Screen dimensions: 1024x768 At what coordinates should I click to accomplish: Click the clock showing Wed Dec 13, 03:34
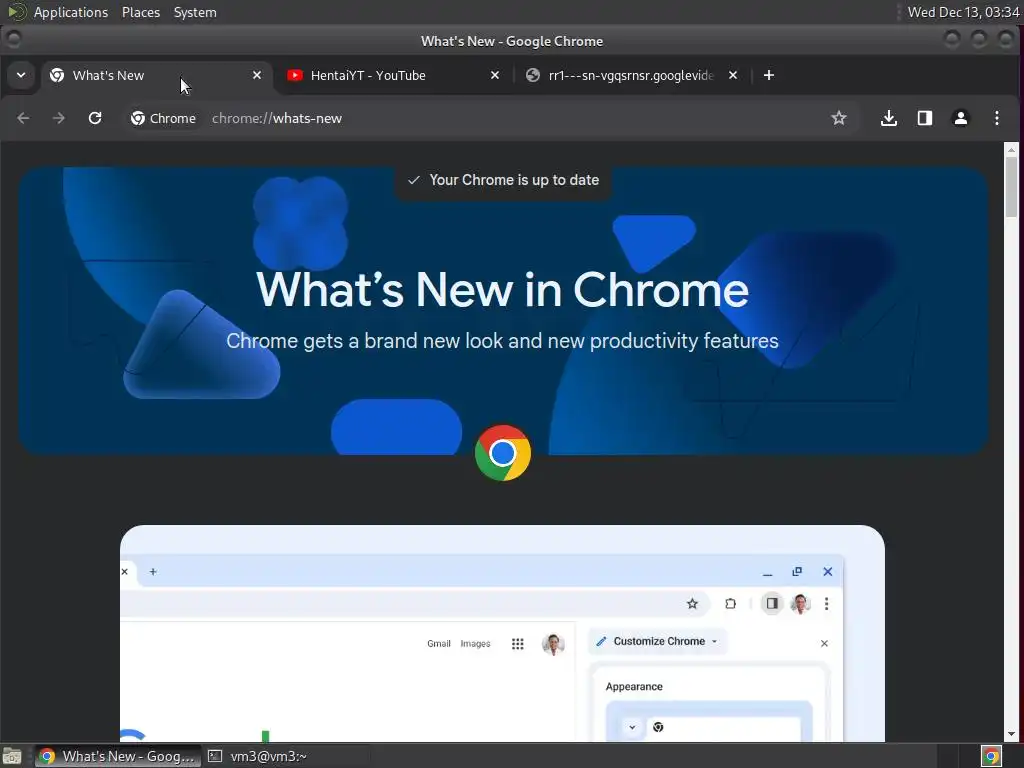pyautogui.click(x=963, y=12)
